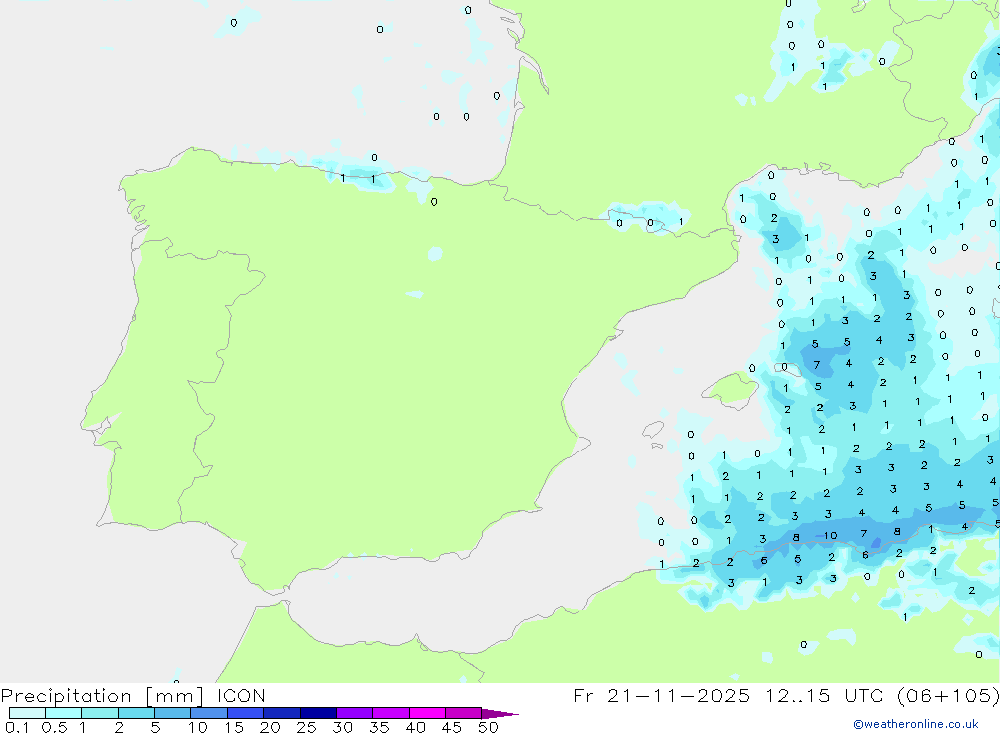Click the 45–50 mm legend swatch
The width and height of the screenshot is (1000, 733).
pyautogui.click(x=464, y=713)
